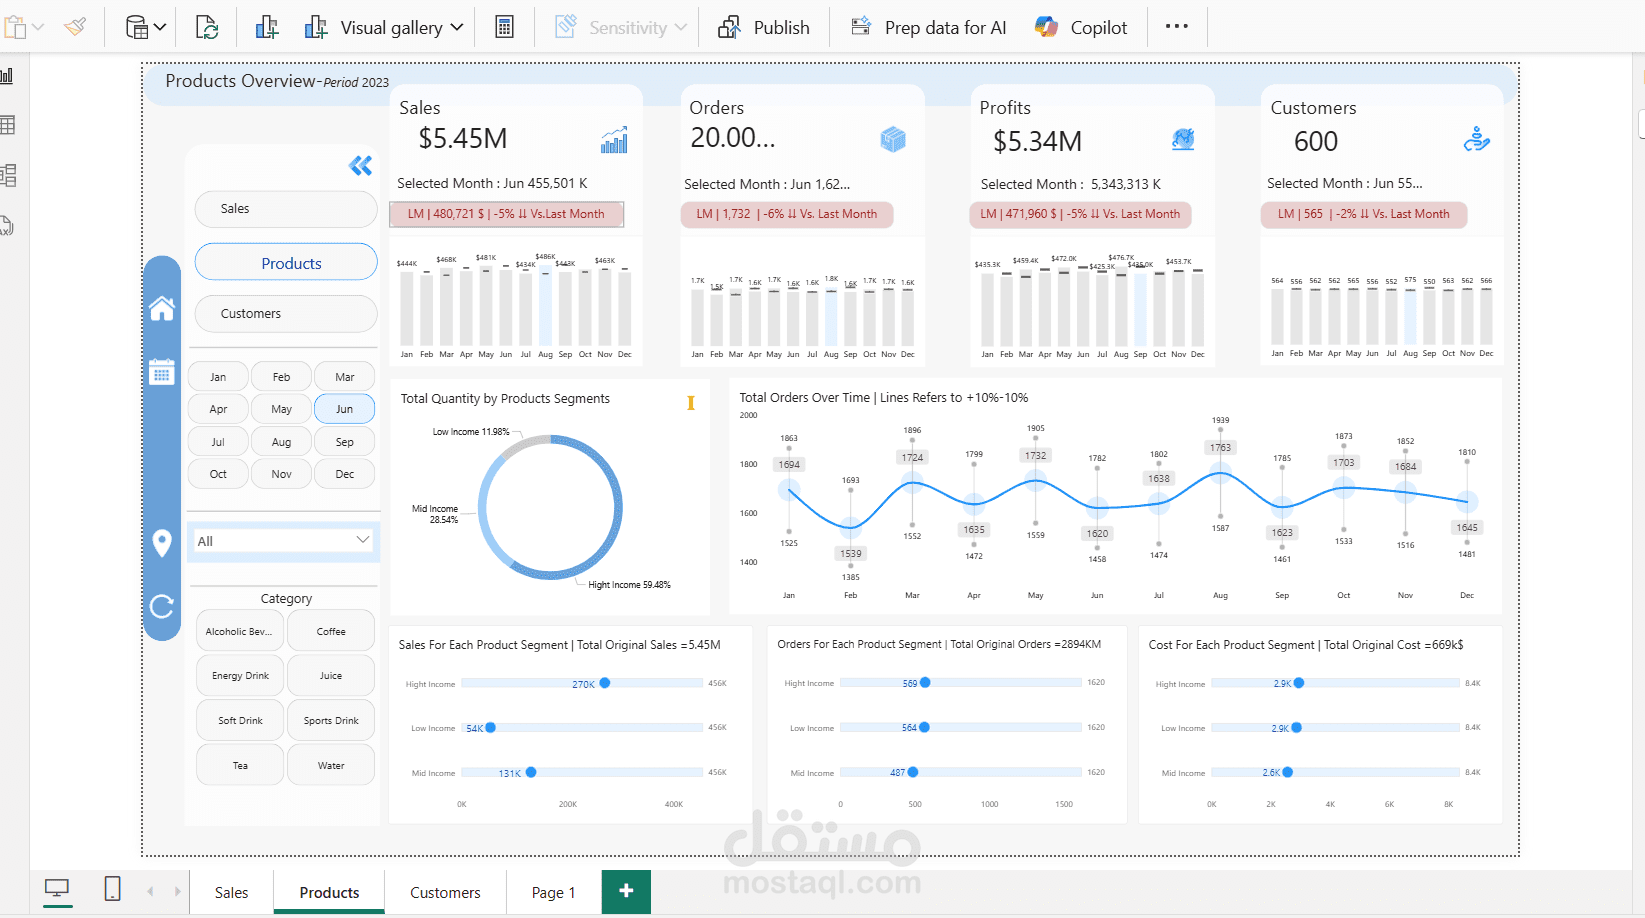
Task: Add a new page with the plus button
Action: (626, 891)
